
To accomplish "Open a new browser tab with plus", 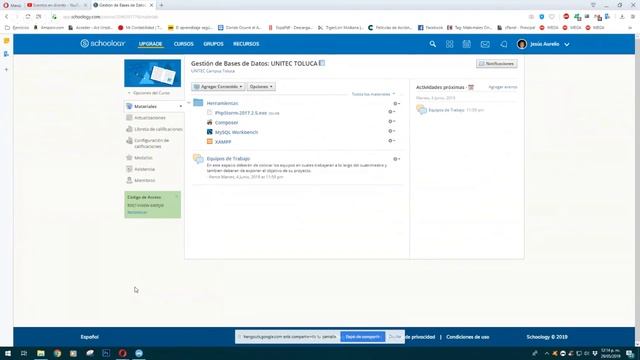I will click(162, 5).
